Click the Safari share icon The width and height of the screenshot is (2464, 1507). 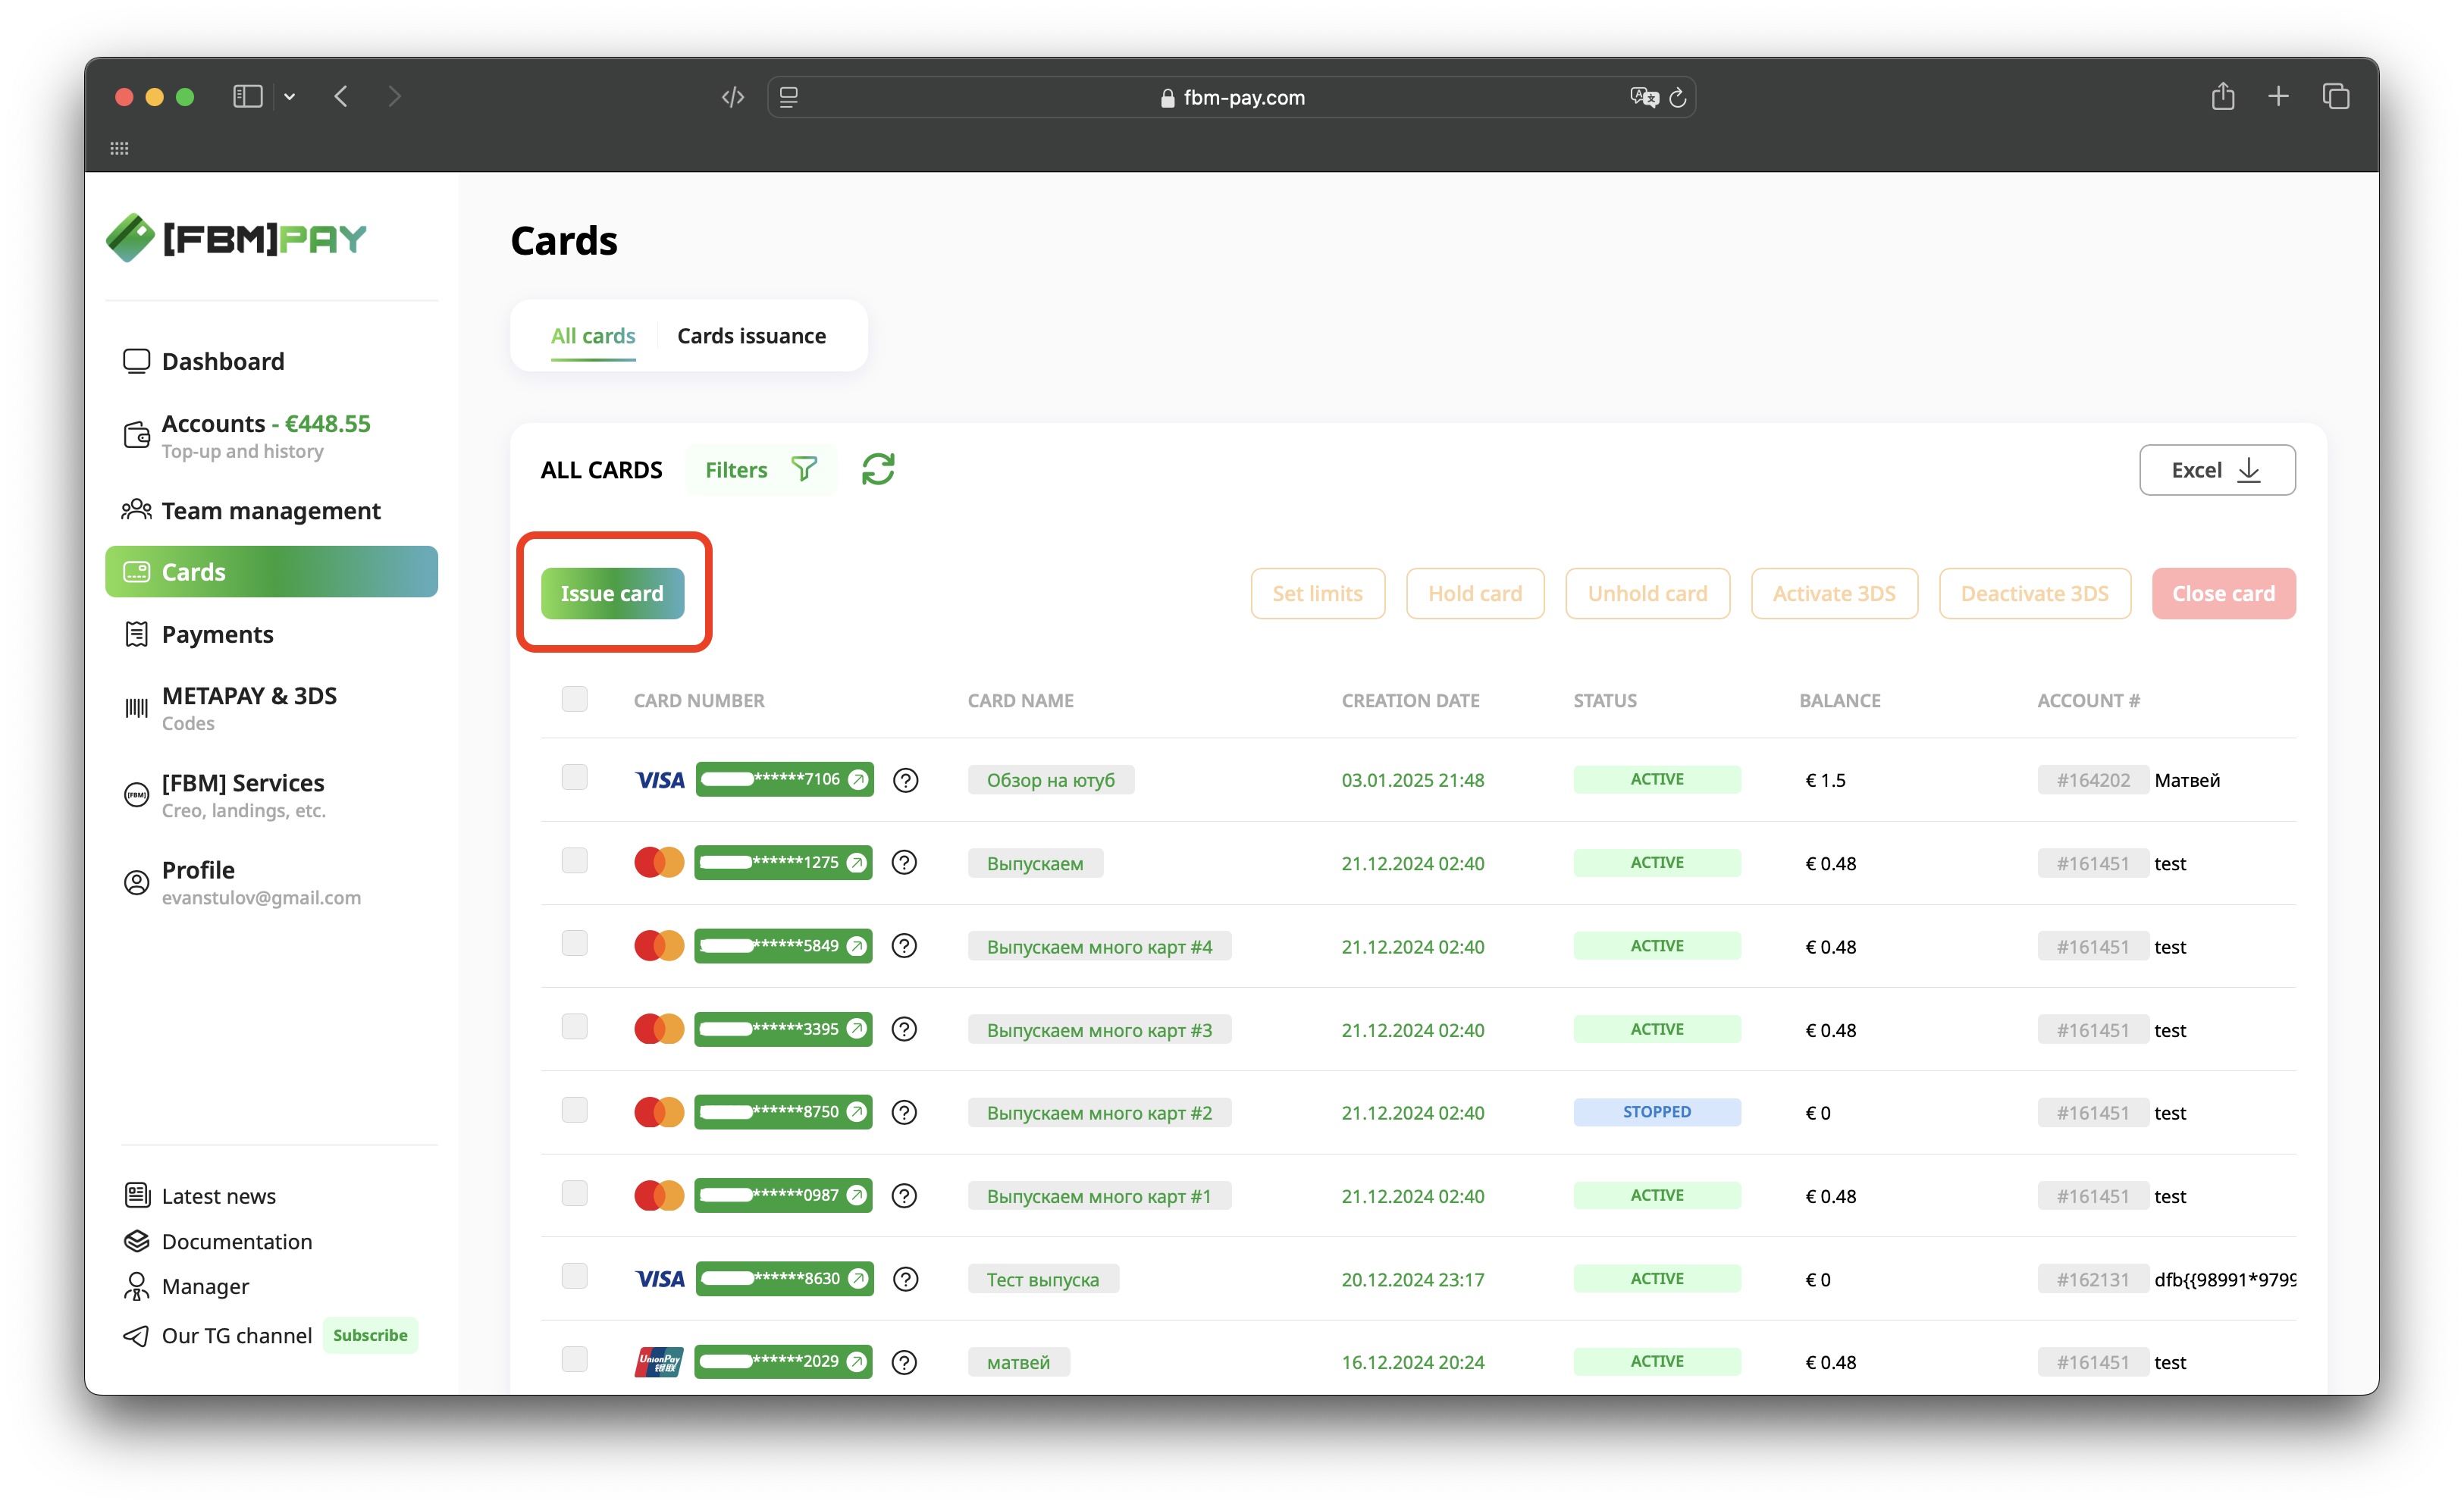tap(2222, 96)
